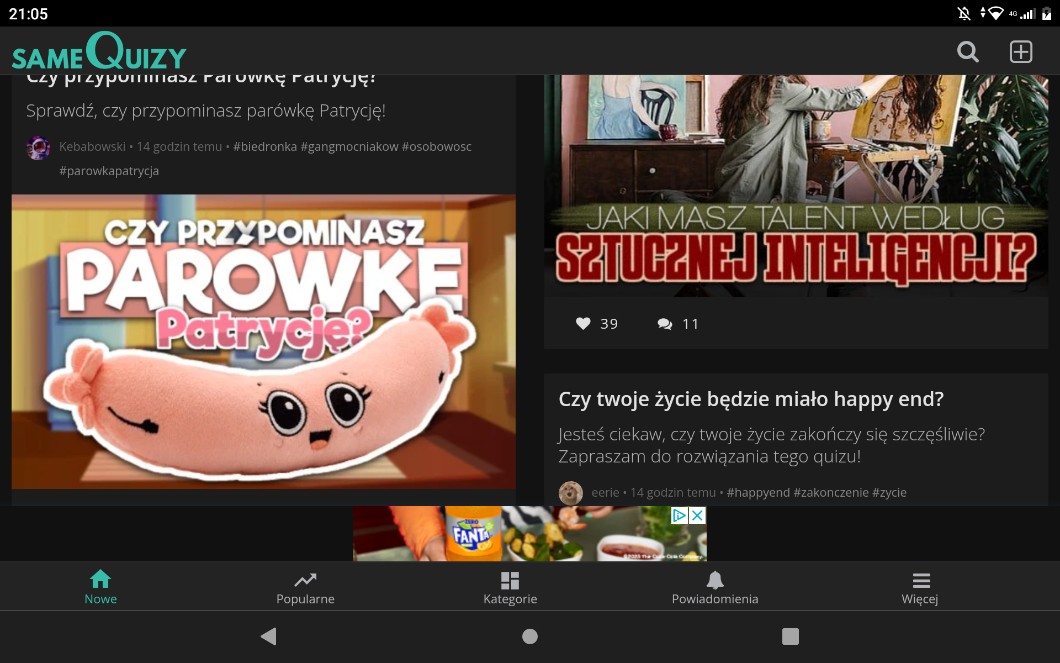The image size is (1060, 663).
Task: Switch to the Popularne tab
Action: click(305, 587)
